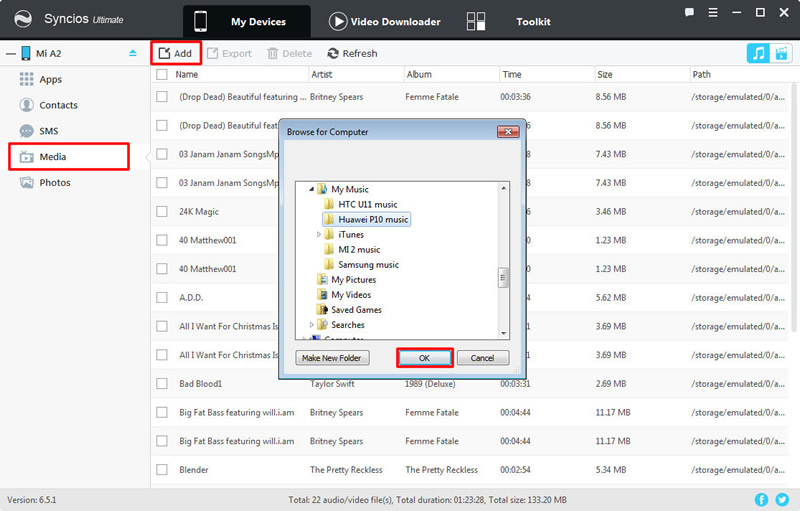Cancel the folder browse dialog
Viewport: 800px width, 511px height.
click(x=483, y=358)
